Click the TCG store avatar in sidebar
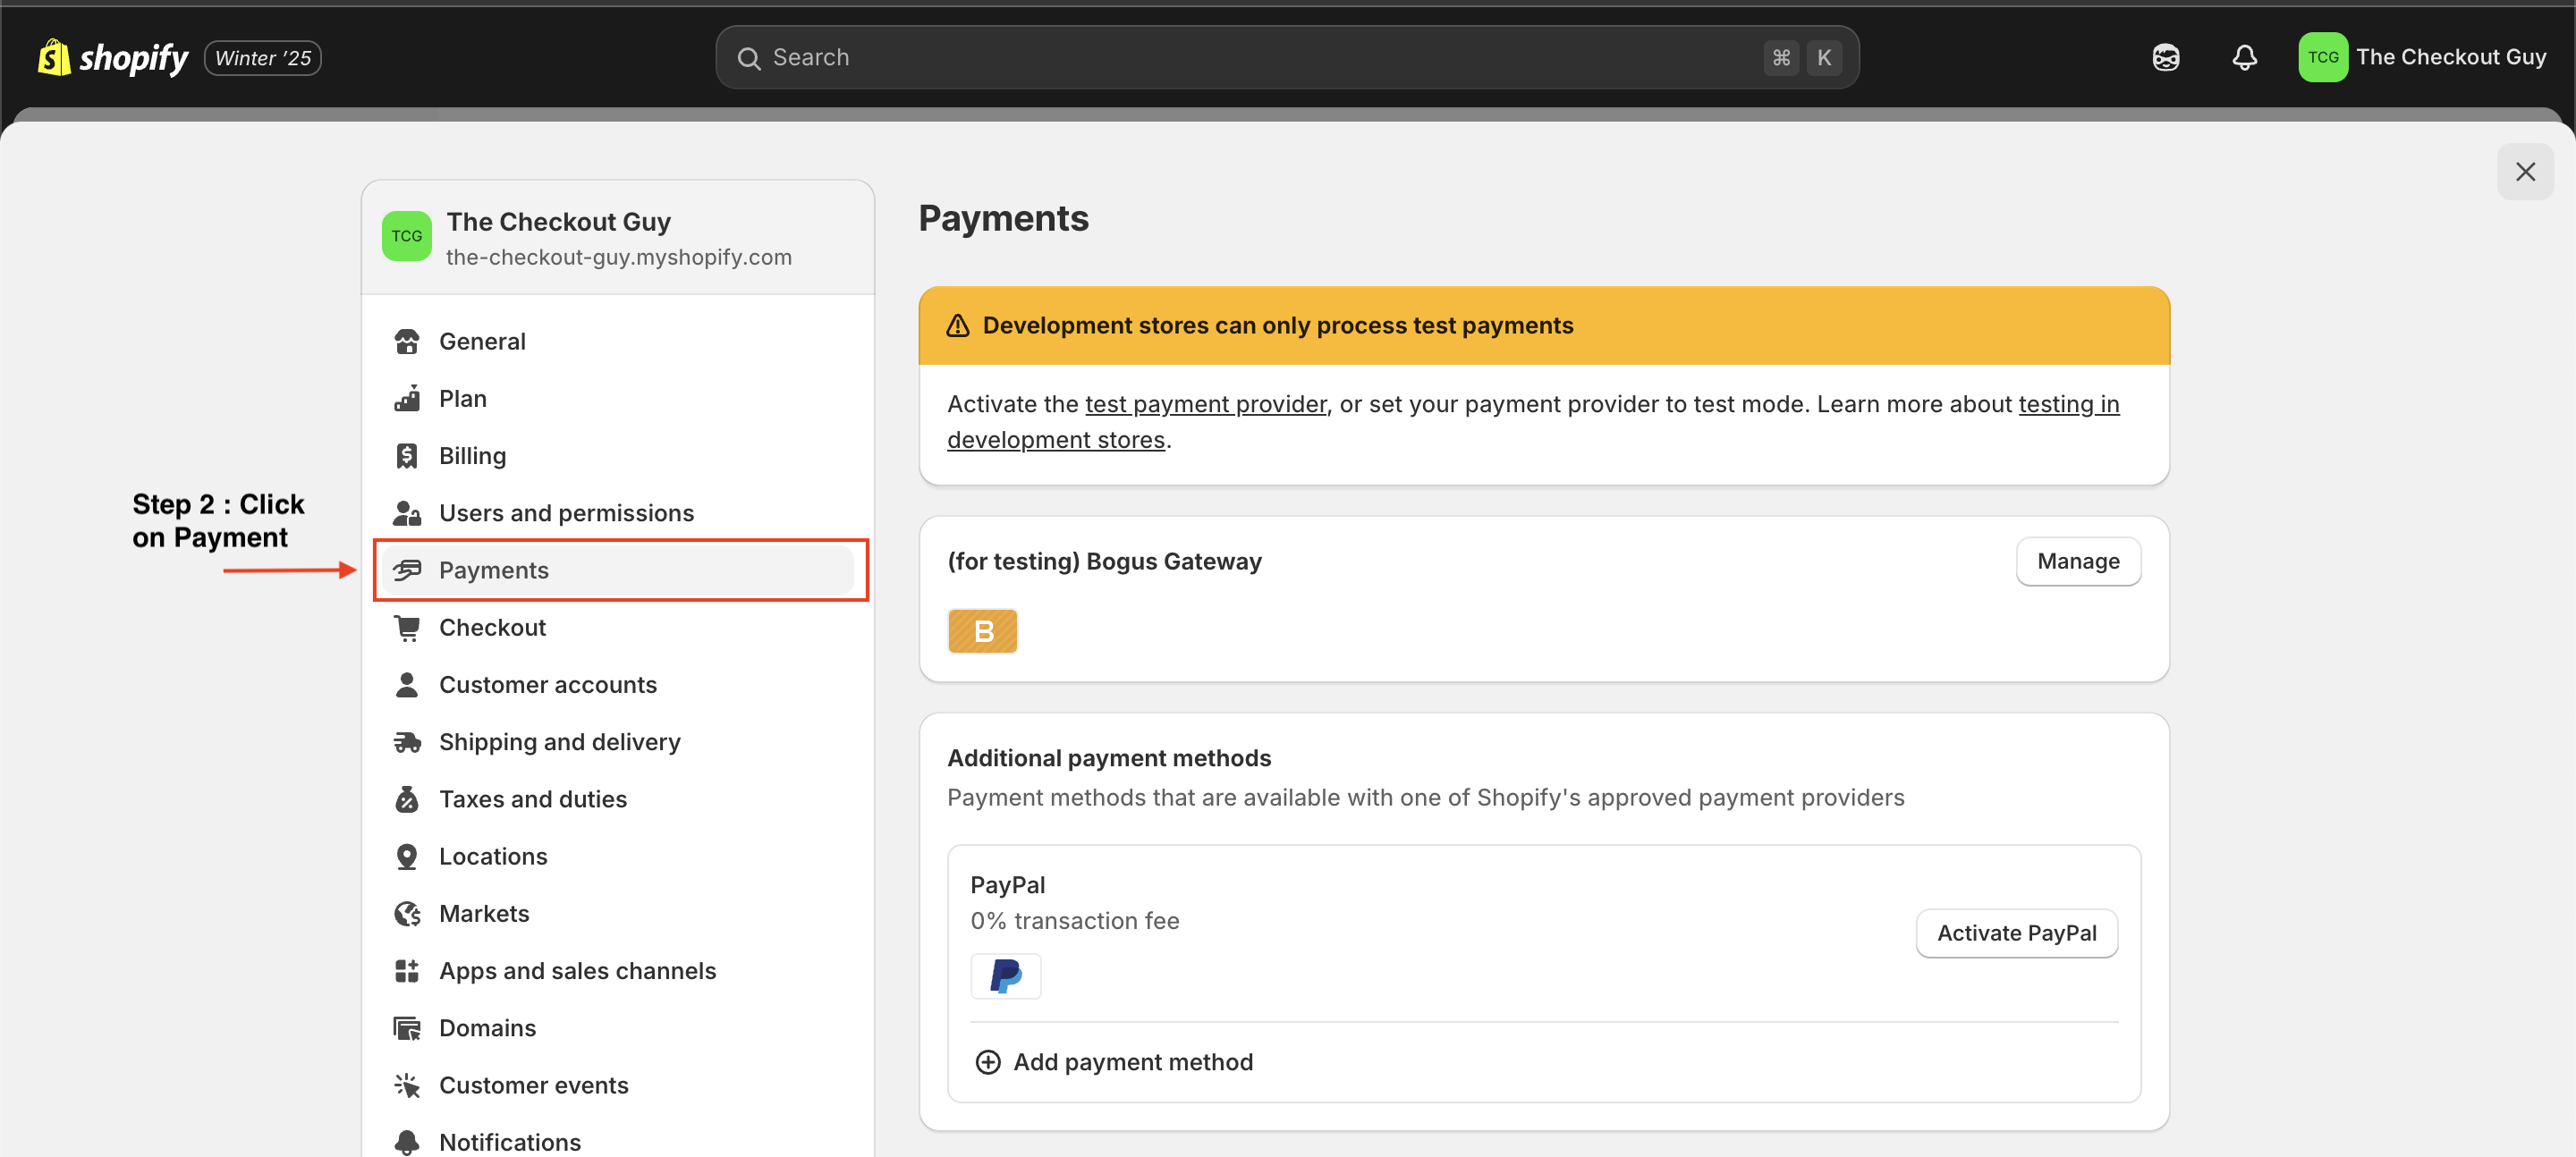Image resolution: width=2576 pixels, height=1157 pixels. coord(406,236)
